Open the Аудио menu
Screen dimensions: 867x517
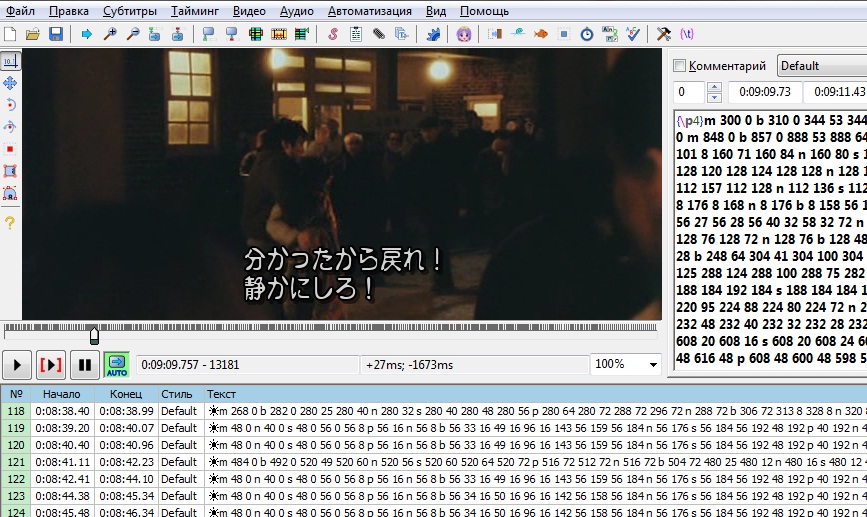296,11
